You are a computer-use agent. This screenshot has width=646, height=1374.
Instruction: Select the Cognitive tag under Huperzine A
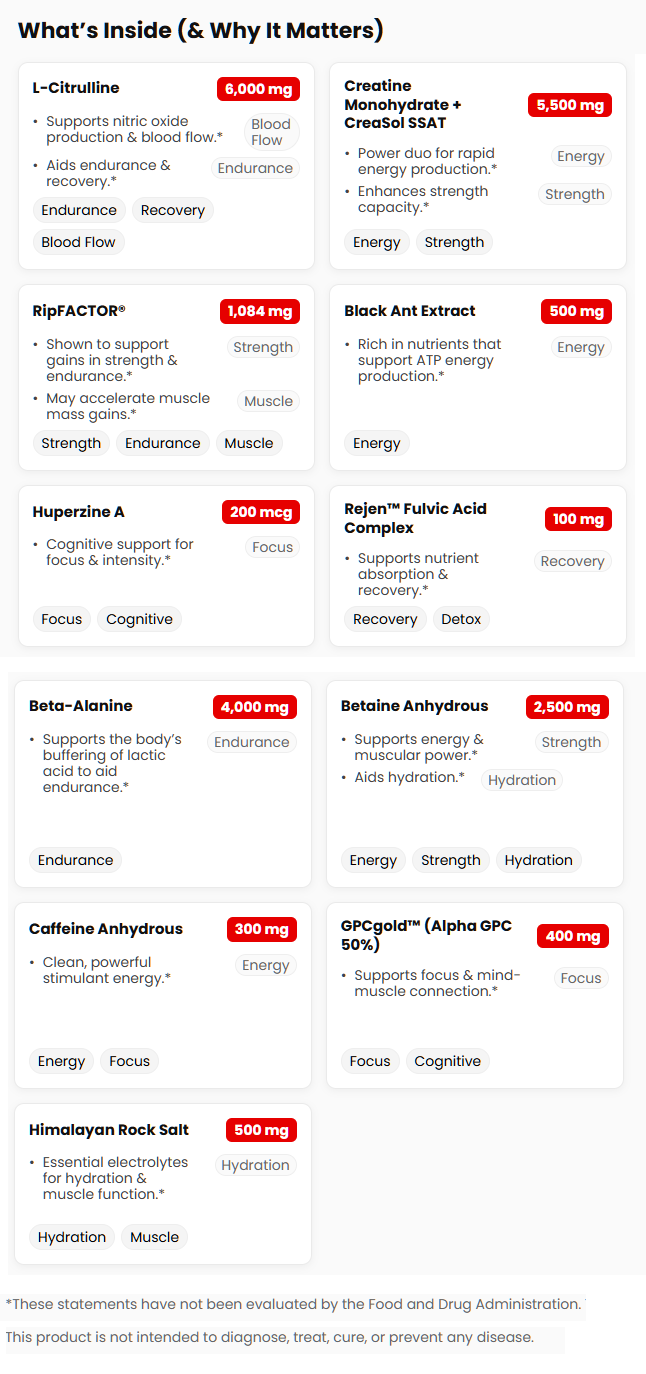point(139,619)
